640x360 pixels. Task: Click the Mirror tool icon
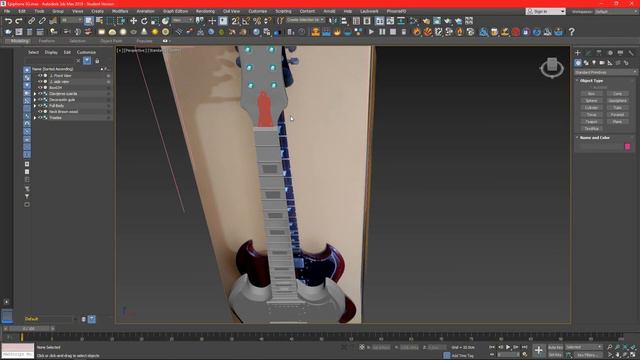tap(333, 21)
